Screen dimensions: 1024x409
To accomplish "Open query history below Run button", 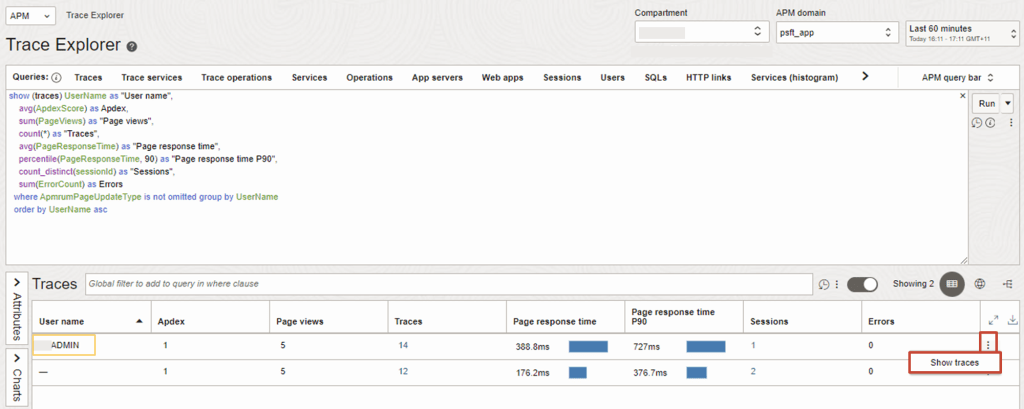I will point(977,123).
